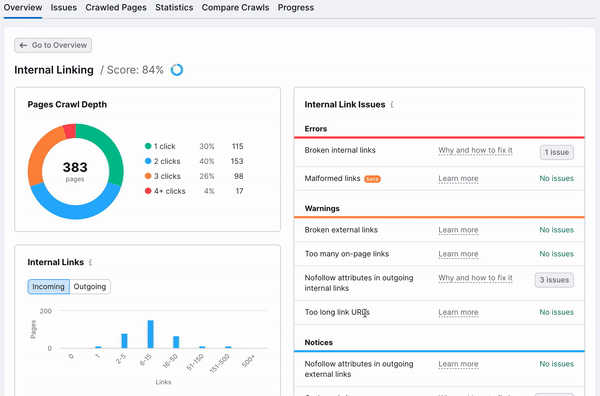Click the 16-50 links bar in the chart
Screen dimensions: 600x396
tap(176, 342)
